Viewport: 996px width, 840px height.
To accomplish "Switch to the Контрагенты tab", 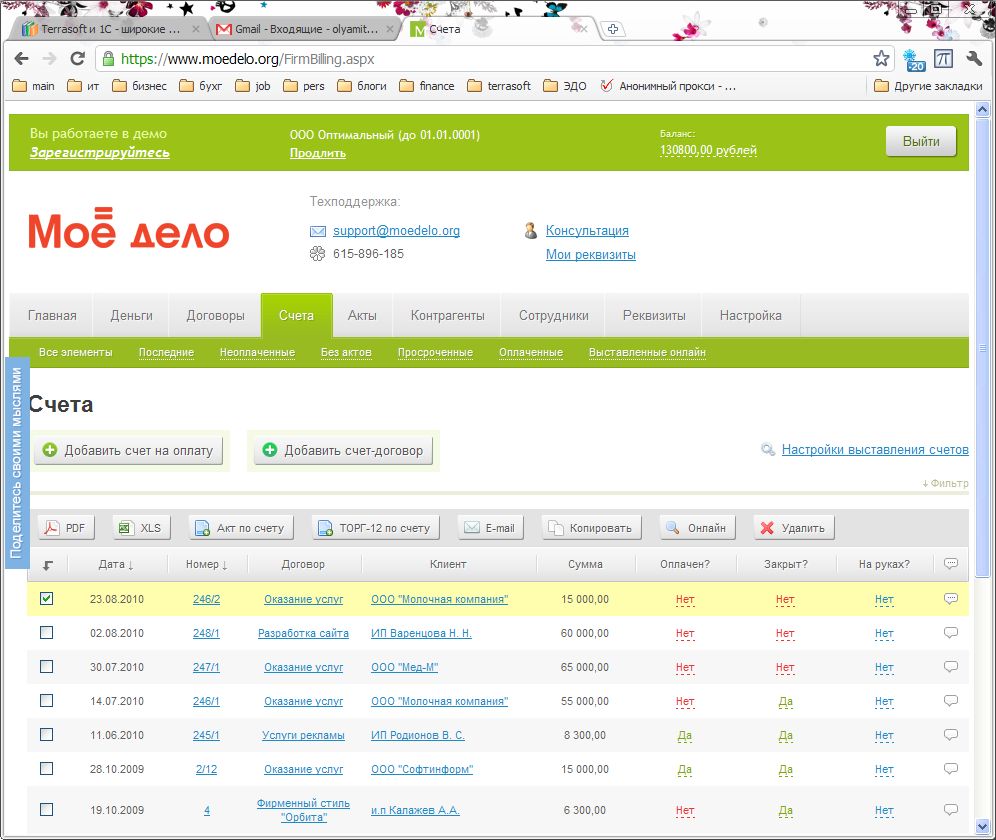I will click(x=447, y=315).
